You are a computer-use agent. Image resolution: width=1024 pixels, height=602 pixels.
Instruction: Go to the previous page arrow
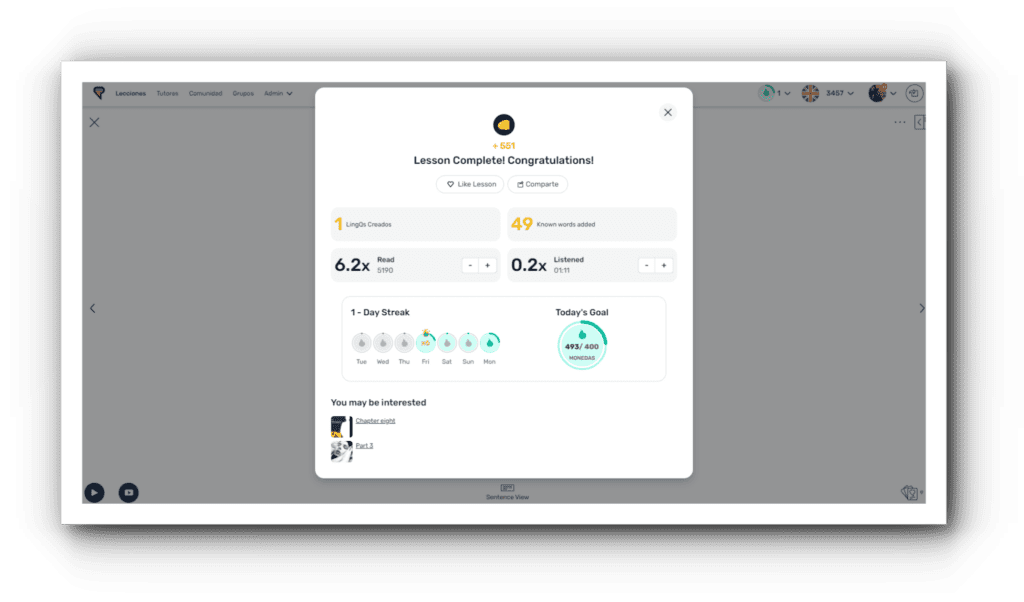coord(92,309)
